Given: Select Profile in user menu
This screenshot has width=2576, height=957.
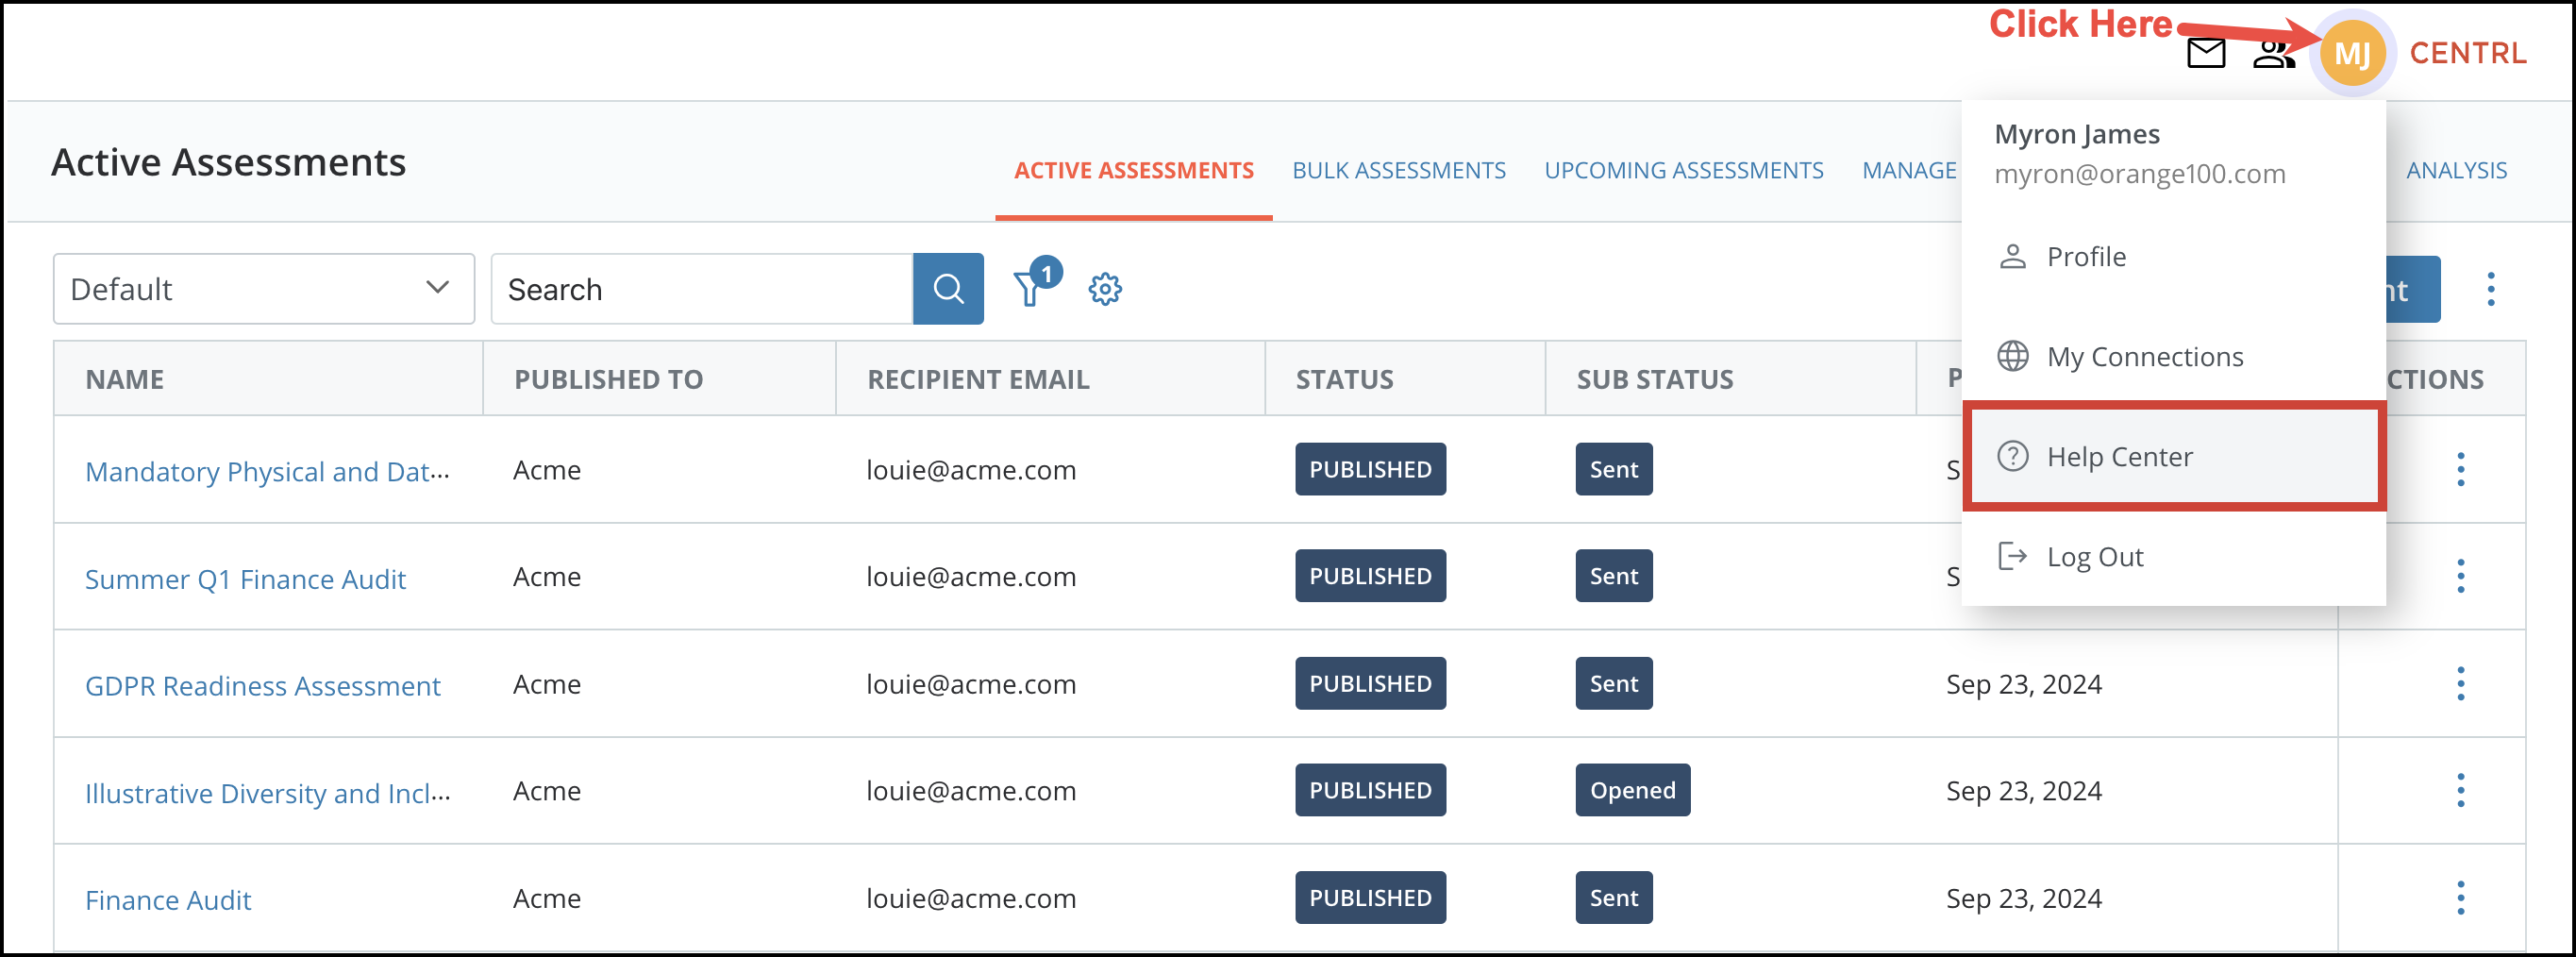Looking at the screenshot, I should coord(2173,257).
